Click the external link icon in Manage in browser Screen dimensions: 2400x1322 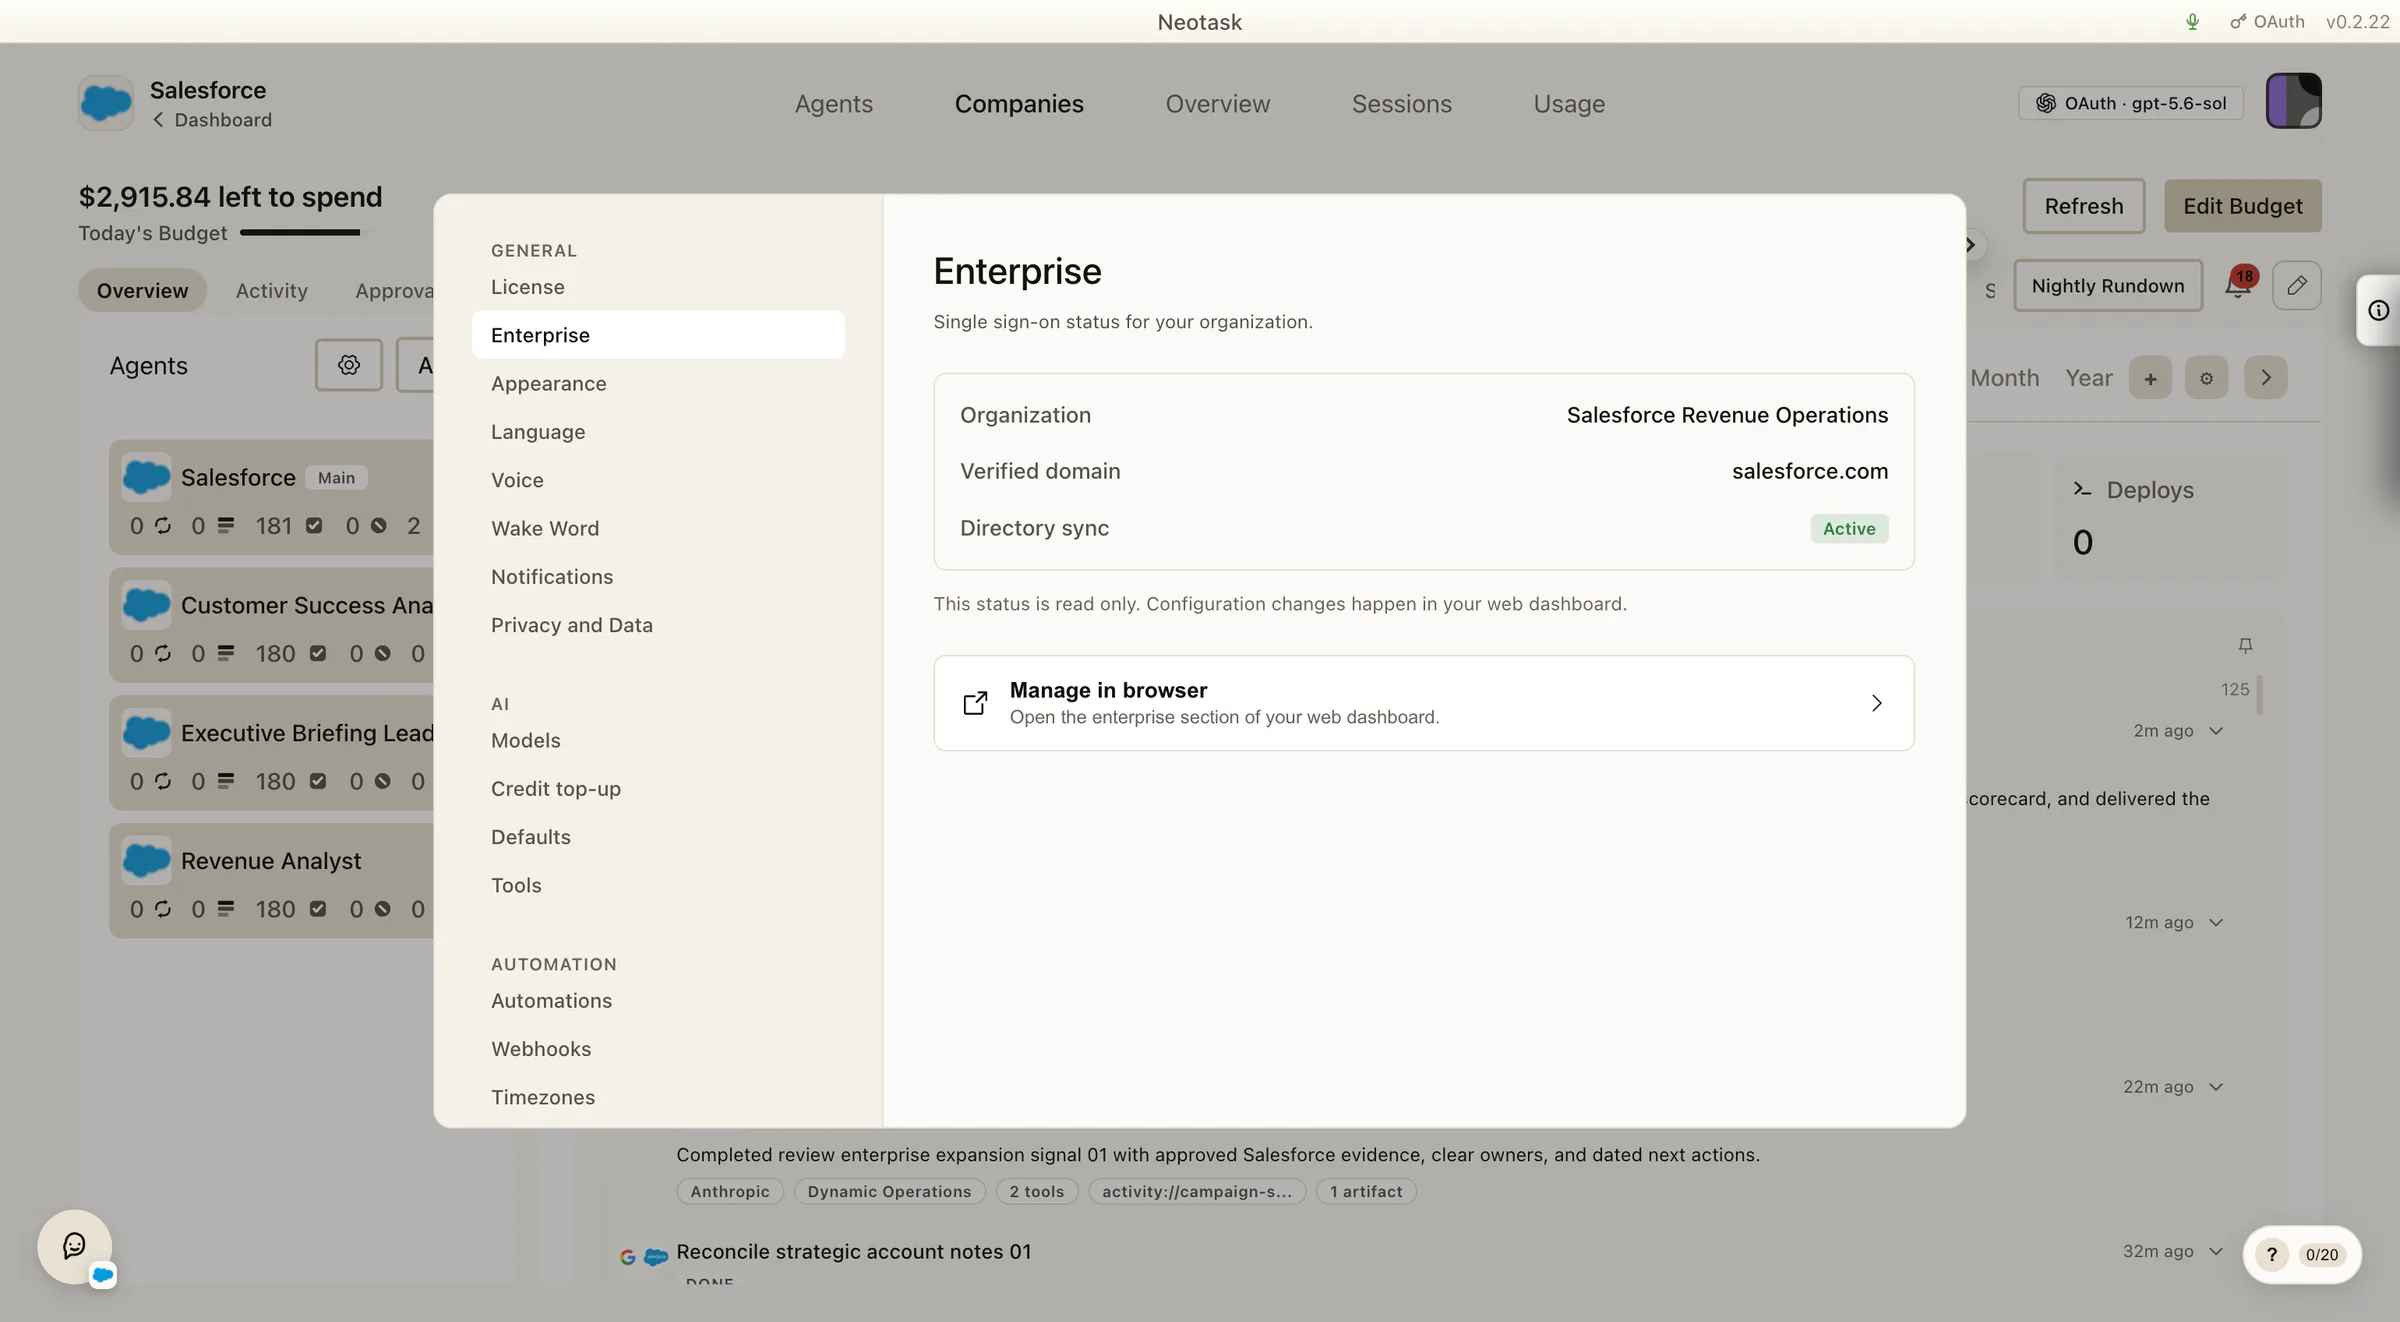975,703
